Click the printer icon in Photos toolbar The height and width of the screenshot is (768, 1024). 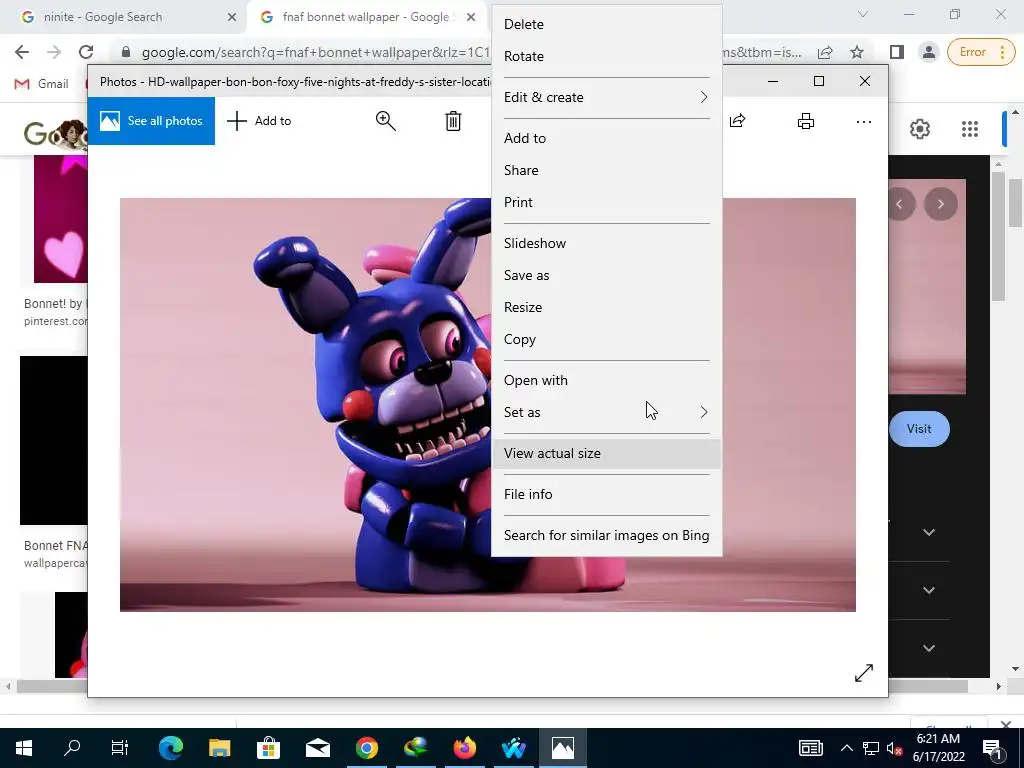tap(806, 121)
